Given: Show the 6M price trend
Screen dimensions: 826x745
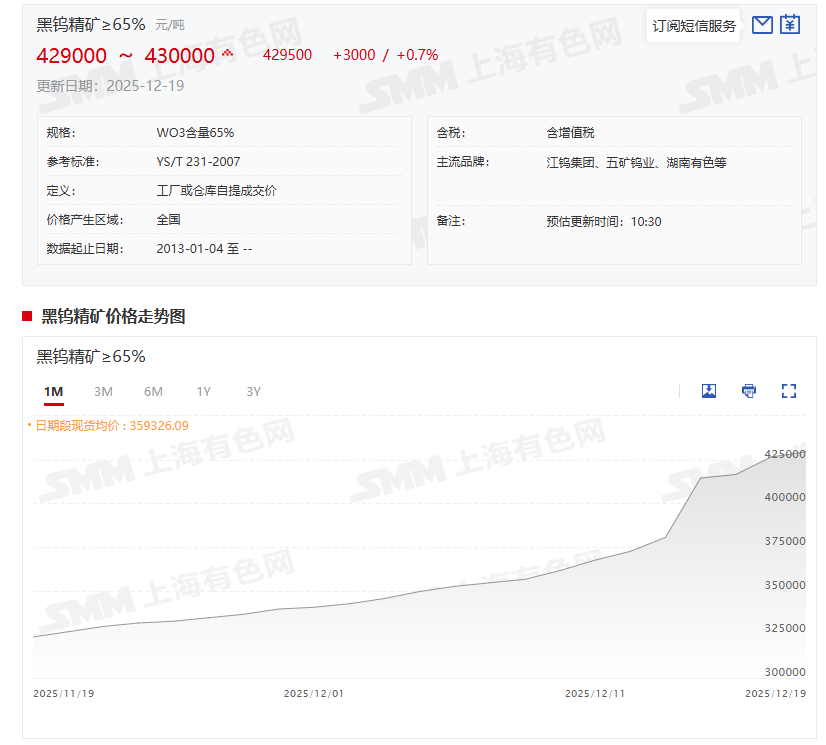Looking at the screenshot, I should (x=153, y=391).
